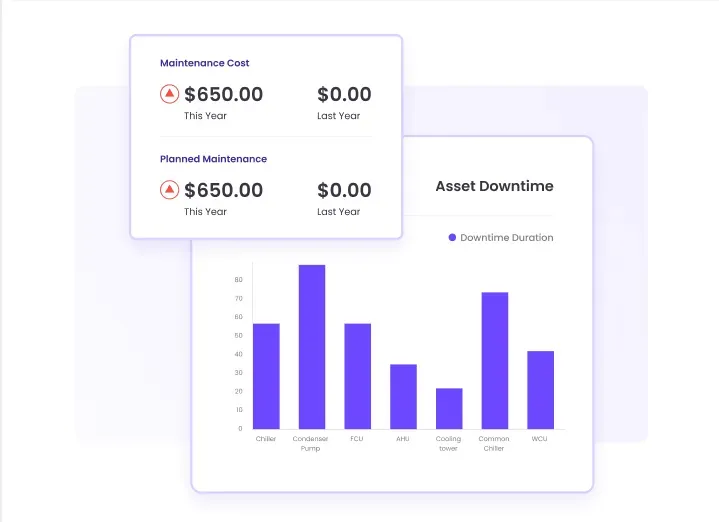Click the Maintenance Cost red increase arrow icon
This screenshot has height=522, width=719.
click(x=170, y=94)
